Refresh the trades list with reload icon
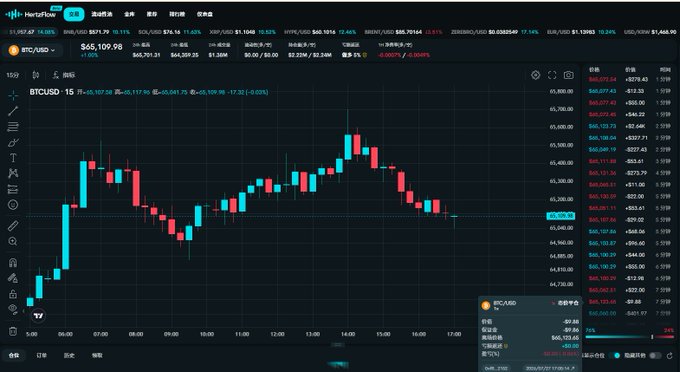The width and height of the screenshot is (680, 372). pos(670,356)
